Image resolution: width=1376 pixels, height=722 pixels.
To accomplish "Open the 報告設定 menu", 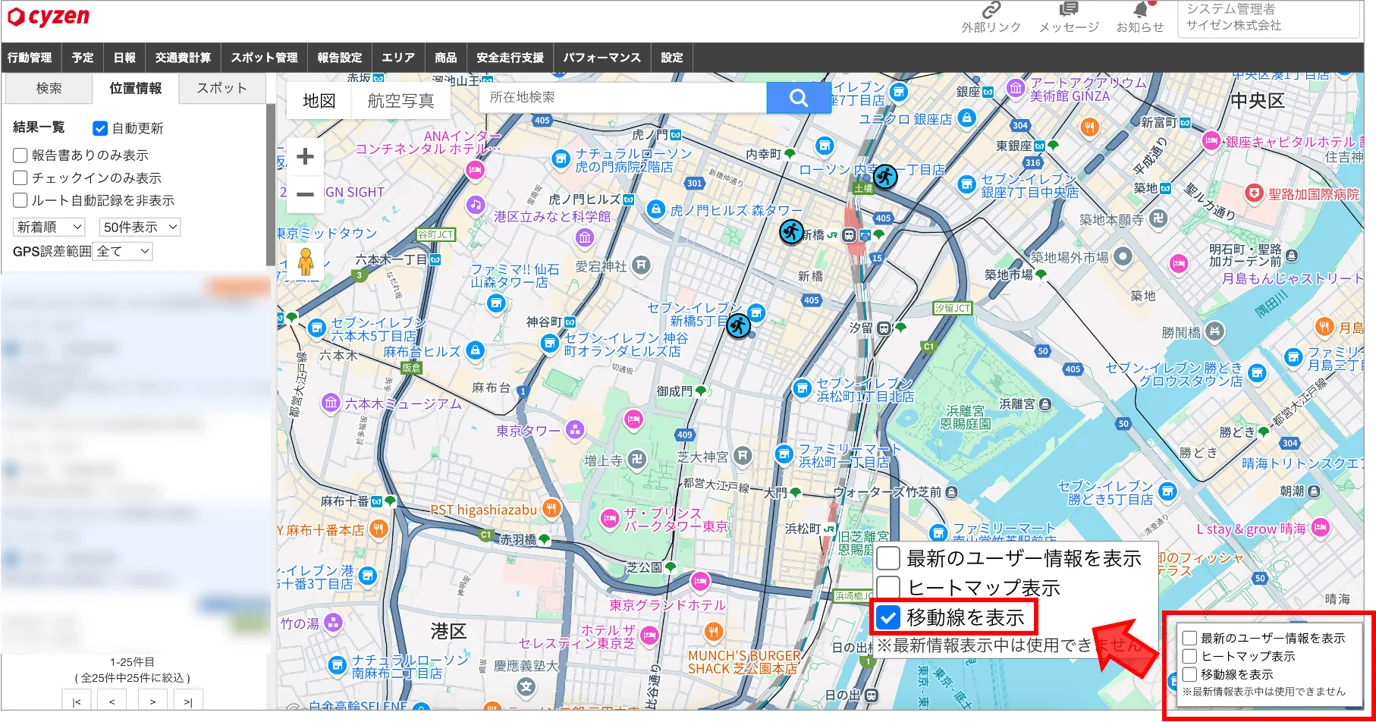I will coord(339,57).
